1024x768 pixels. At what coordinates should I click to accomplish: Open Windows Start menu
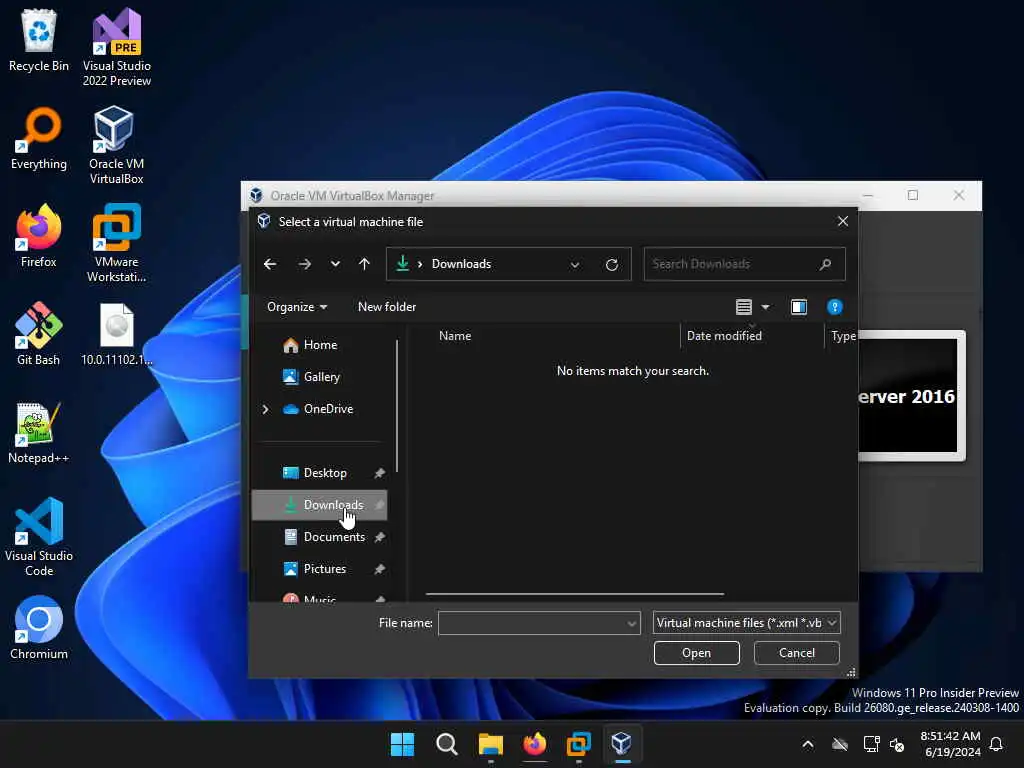[402, 744]
